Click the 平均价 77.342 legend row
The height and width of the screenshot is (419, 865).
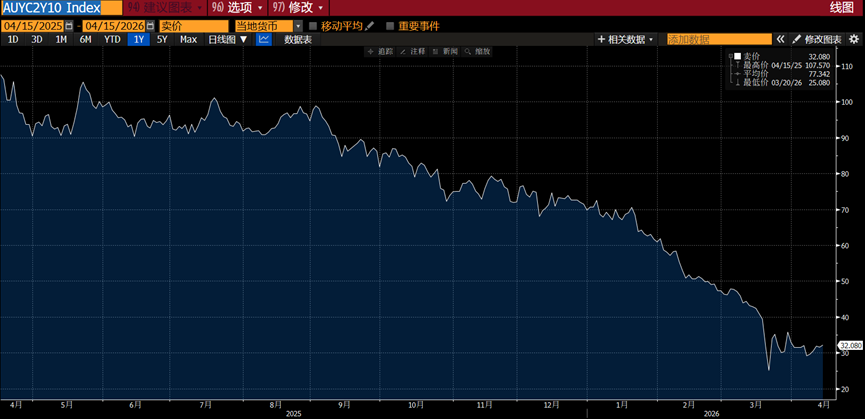[x=783, y=74]
